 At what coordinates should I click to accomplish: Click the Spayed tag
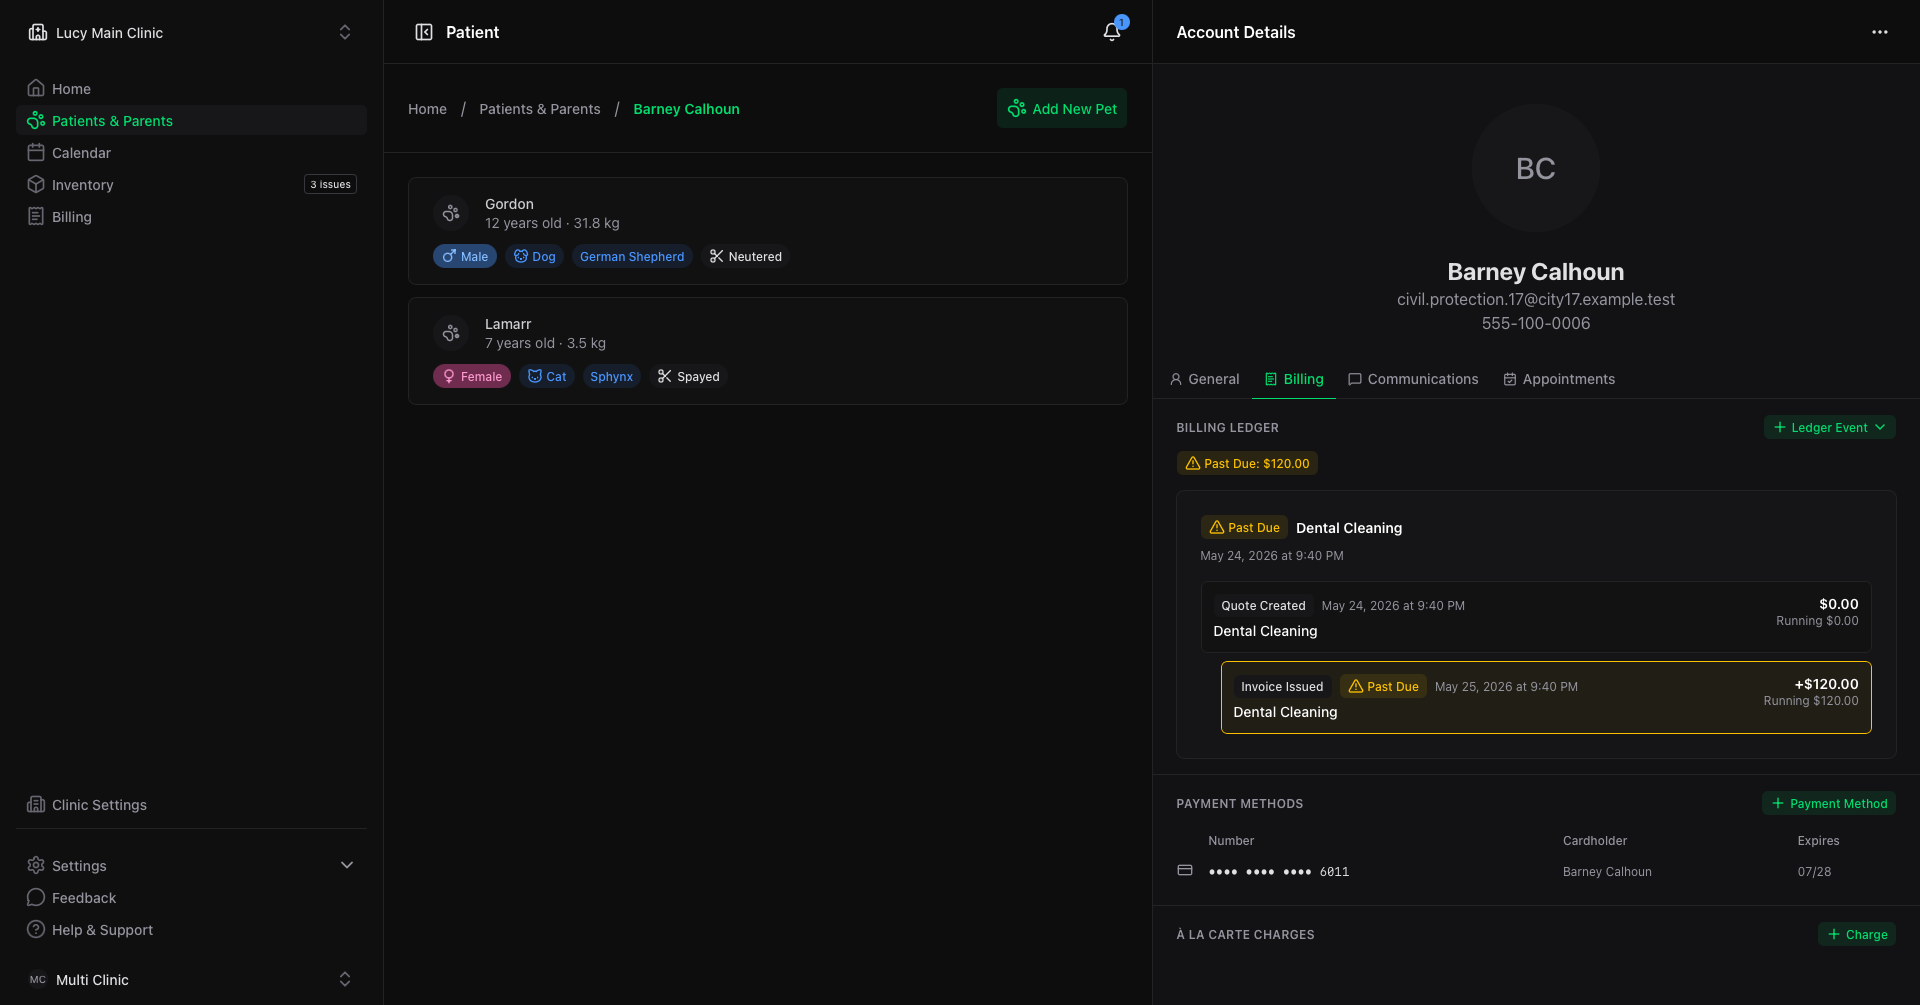tap(689, 377)
